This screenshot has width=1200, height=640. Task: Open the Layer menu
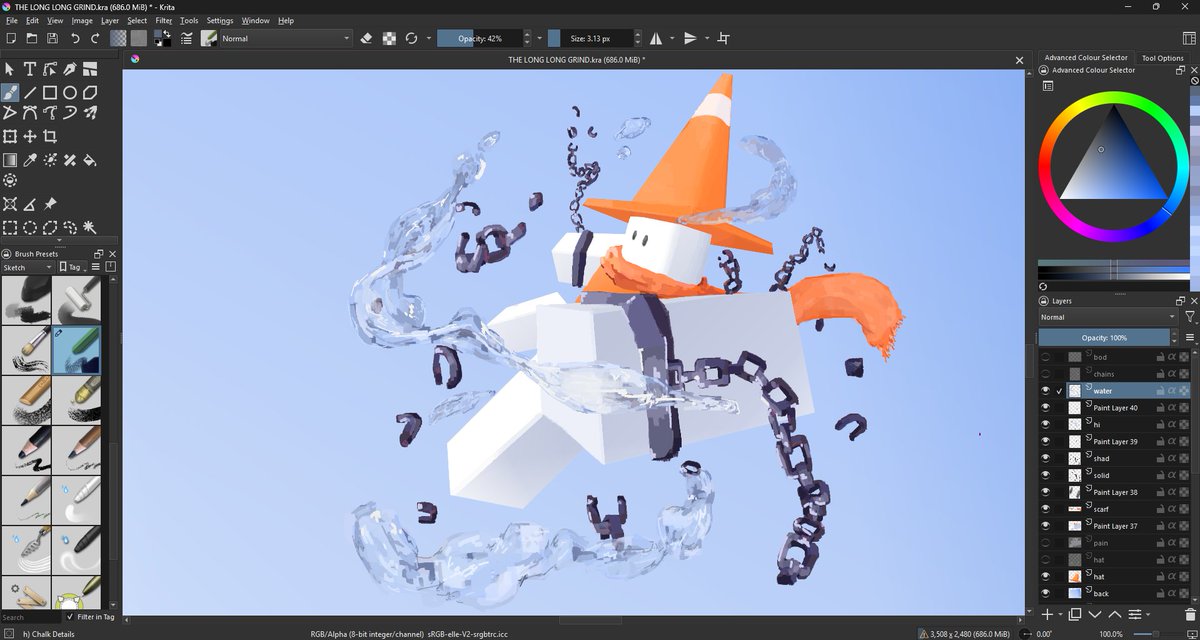tap(110, 20)
